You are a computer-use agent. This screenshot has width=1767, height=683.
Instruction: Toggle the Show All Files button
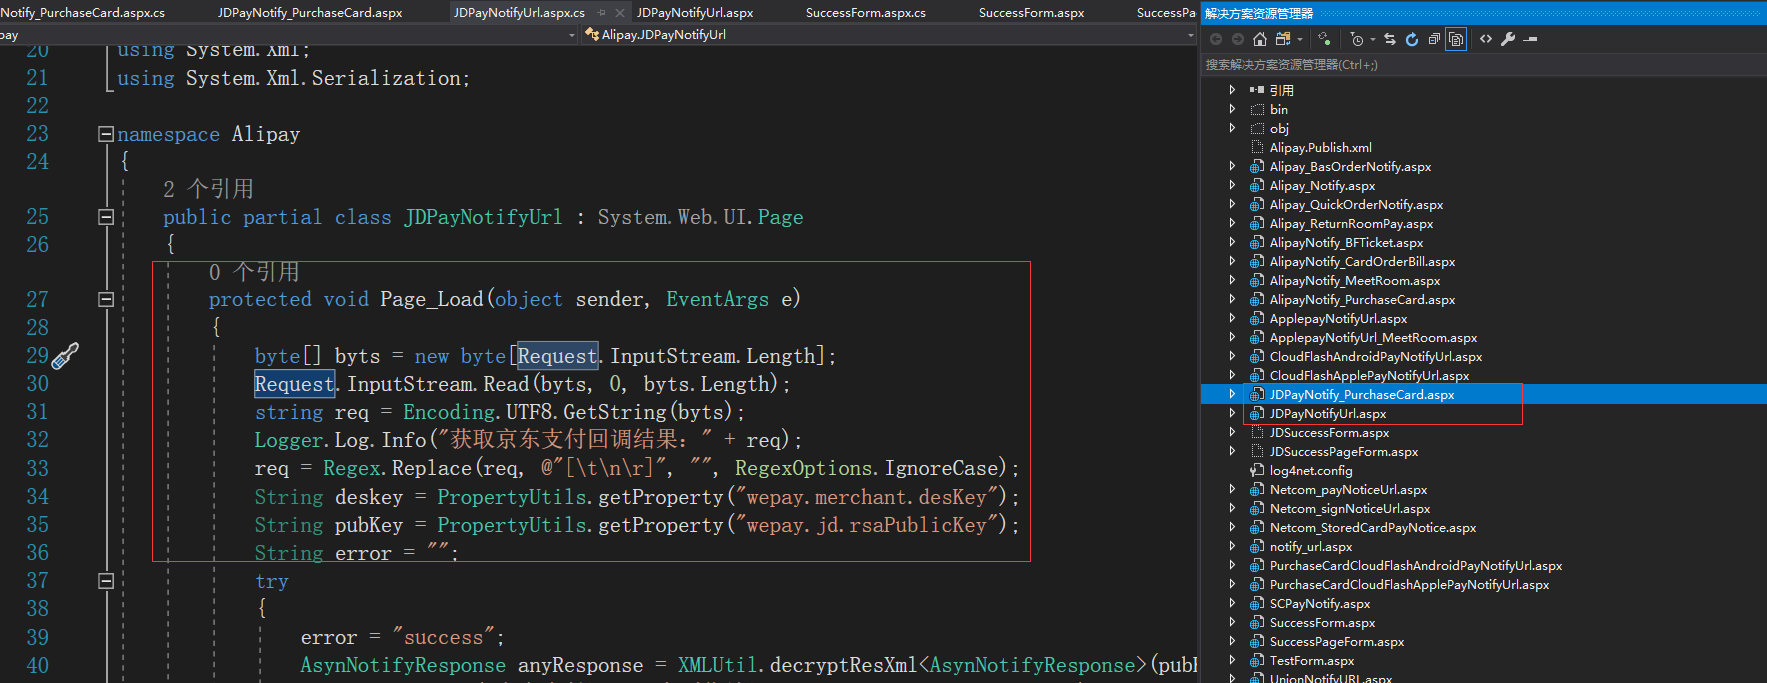[x=1456, y=39]
